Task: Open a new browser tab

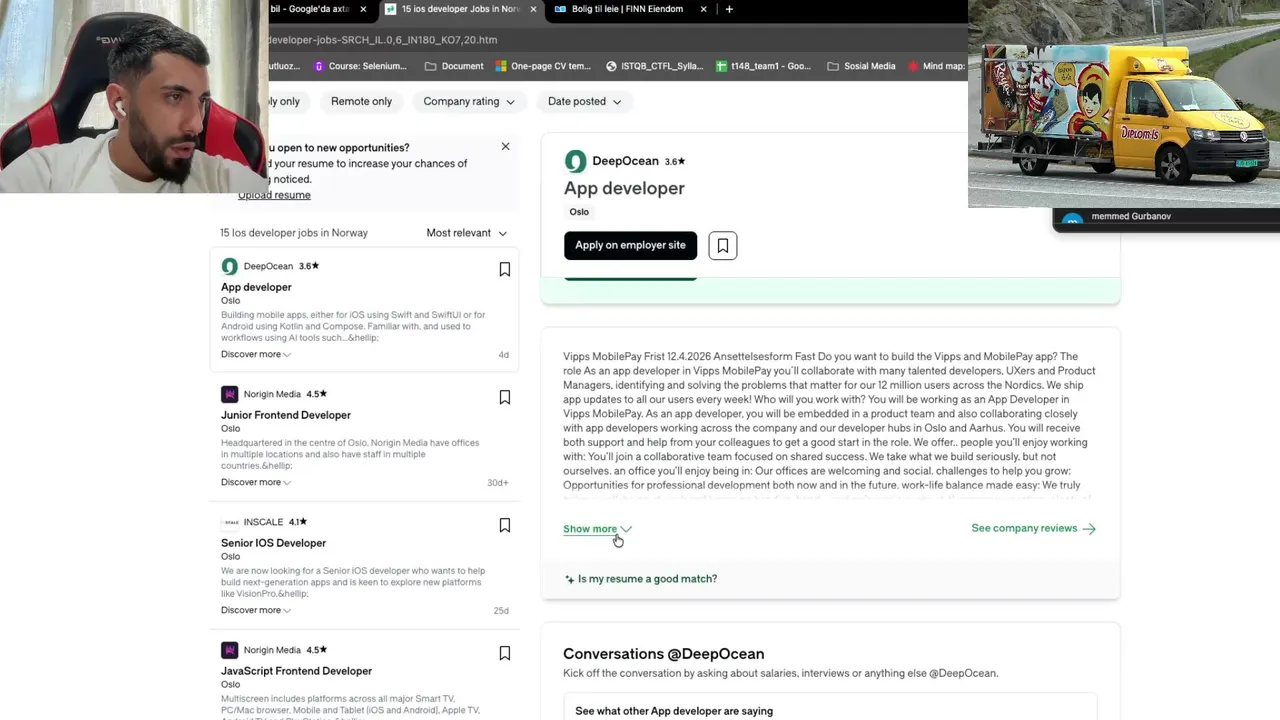Action: (x=729, y=9)
